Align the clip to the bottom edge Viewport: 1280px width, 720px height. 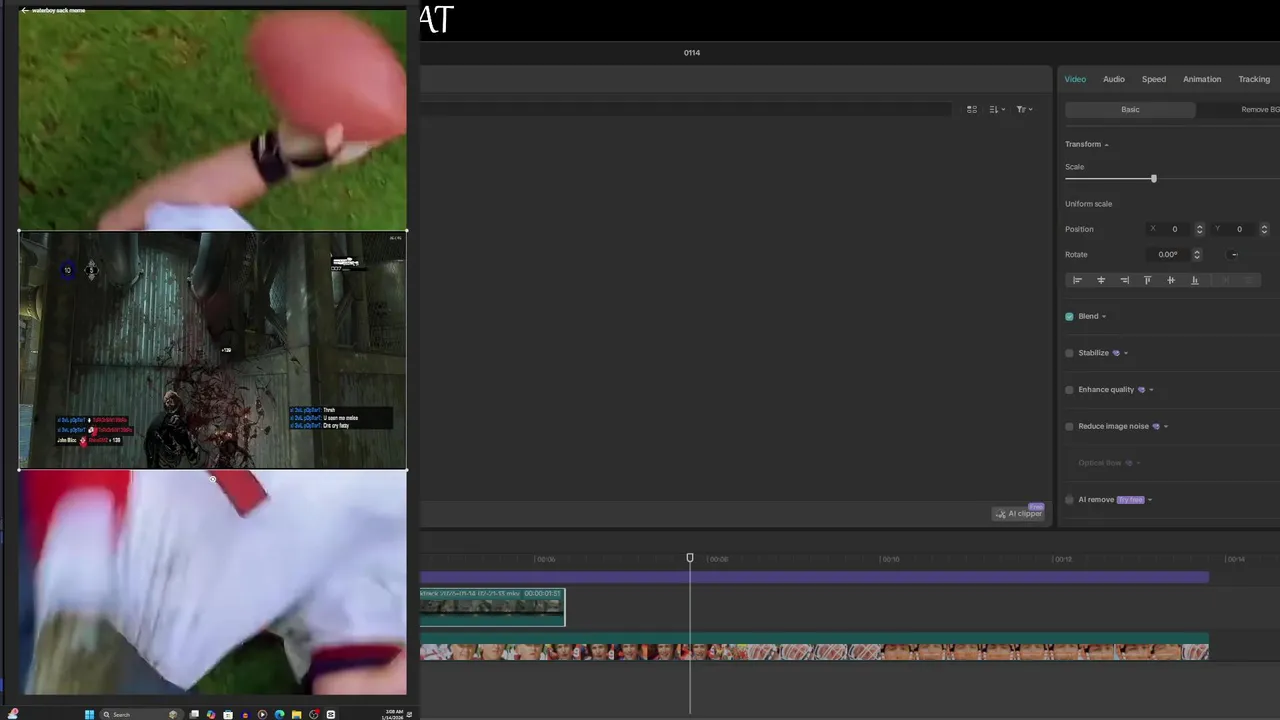point(1194,280)
